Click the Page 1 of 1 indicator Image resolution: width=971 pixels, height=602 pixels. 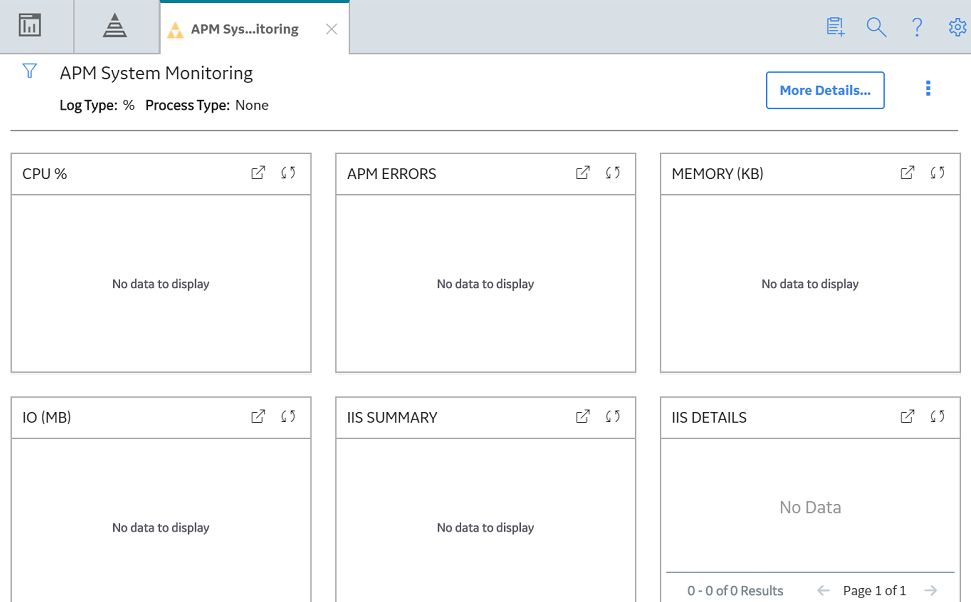pyautogui.click(x=874, y=591)
